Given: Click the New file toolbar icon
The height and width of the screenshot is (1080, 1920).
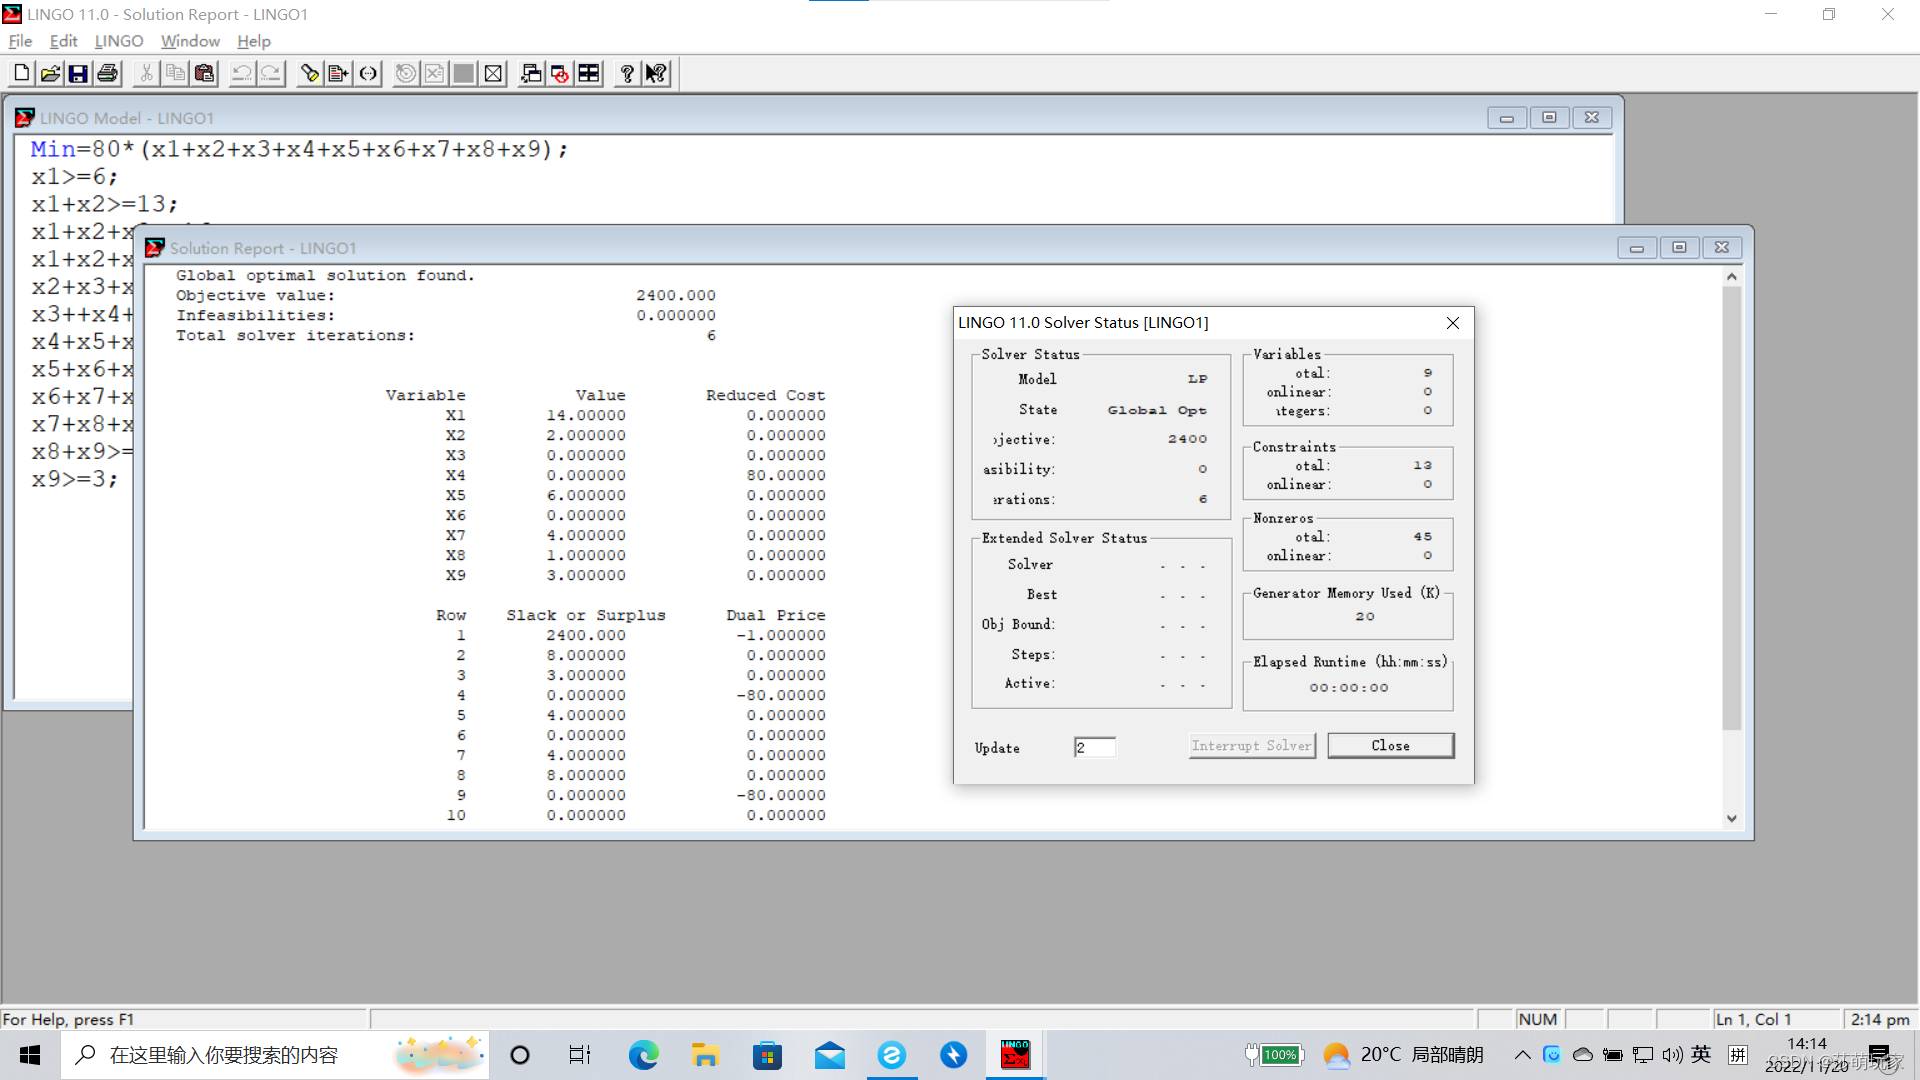Looking at the screenshot, I should click(x=21, y=73).
